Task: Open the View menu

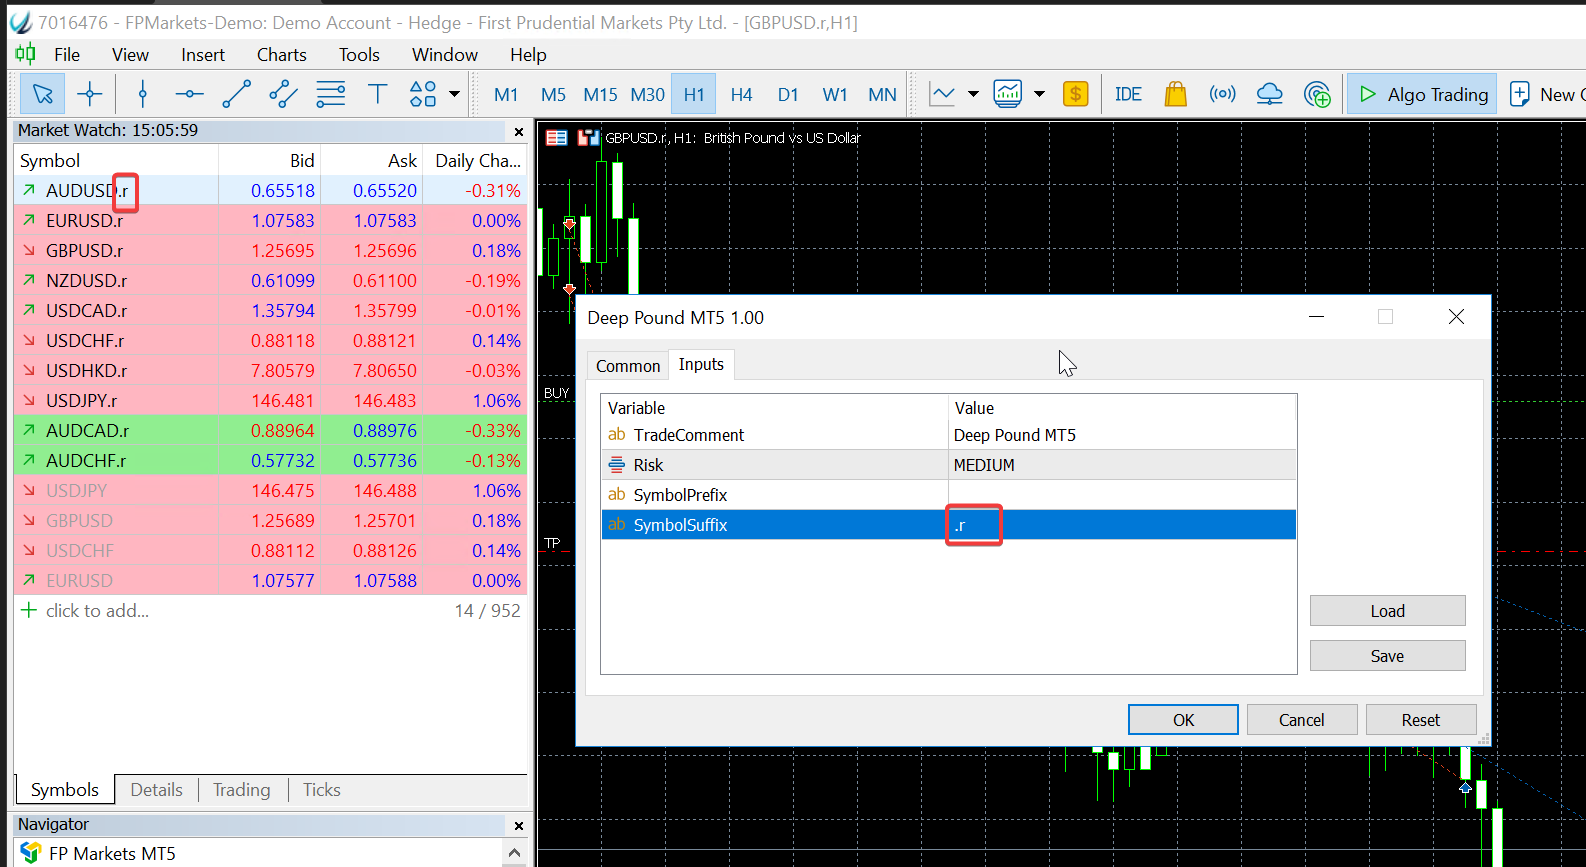Action: pyautogui.click(x=130, y=54)
